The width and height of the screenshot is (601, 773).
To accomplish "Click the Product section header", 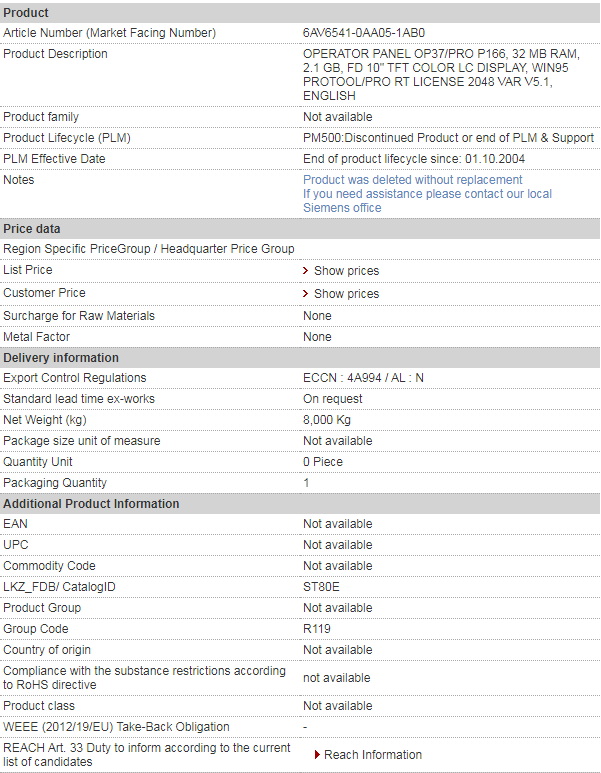I will pyautogui.click(x=26, y=13).
